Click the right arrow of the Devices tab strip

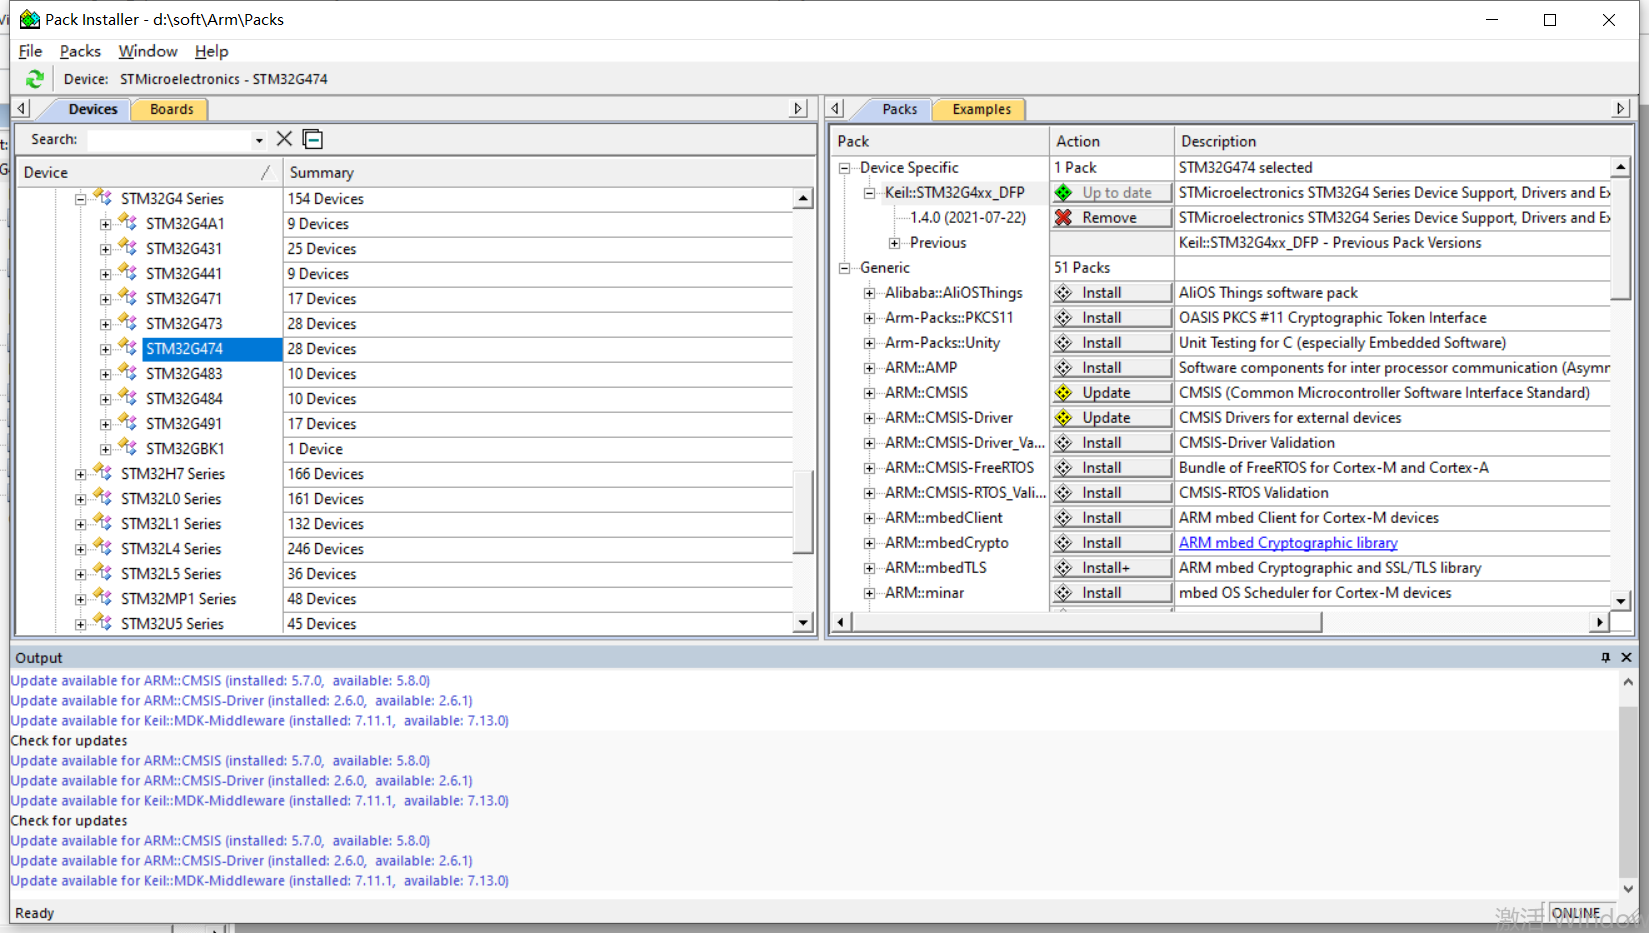pyautogui.click(x=798, y=108)
